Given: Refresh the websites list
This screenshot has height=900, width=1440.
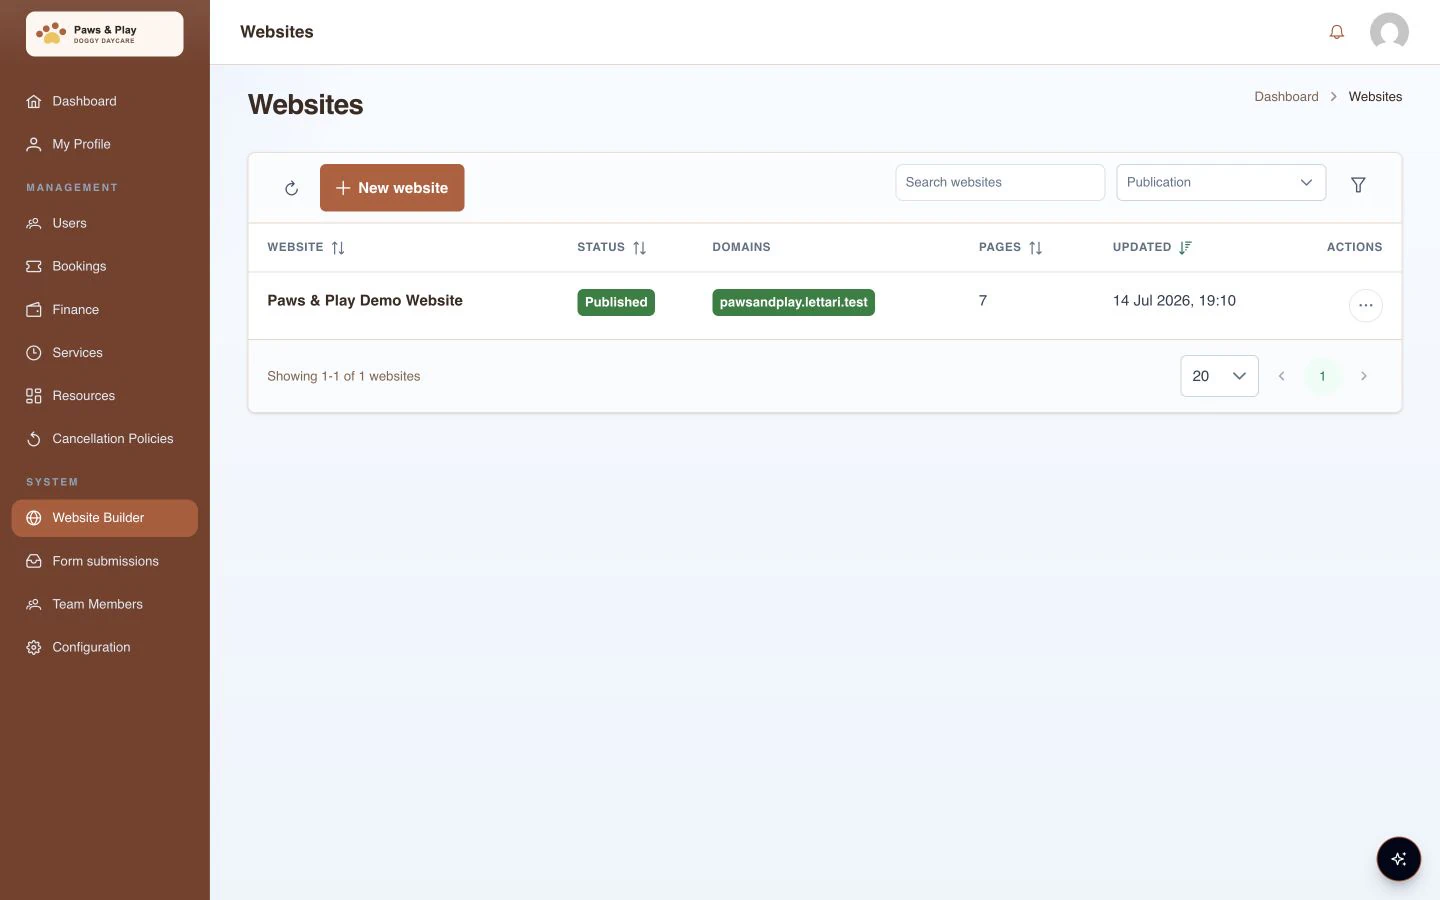Looking at the screenshot, I should click(291, 188).
